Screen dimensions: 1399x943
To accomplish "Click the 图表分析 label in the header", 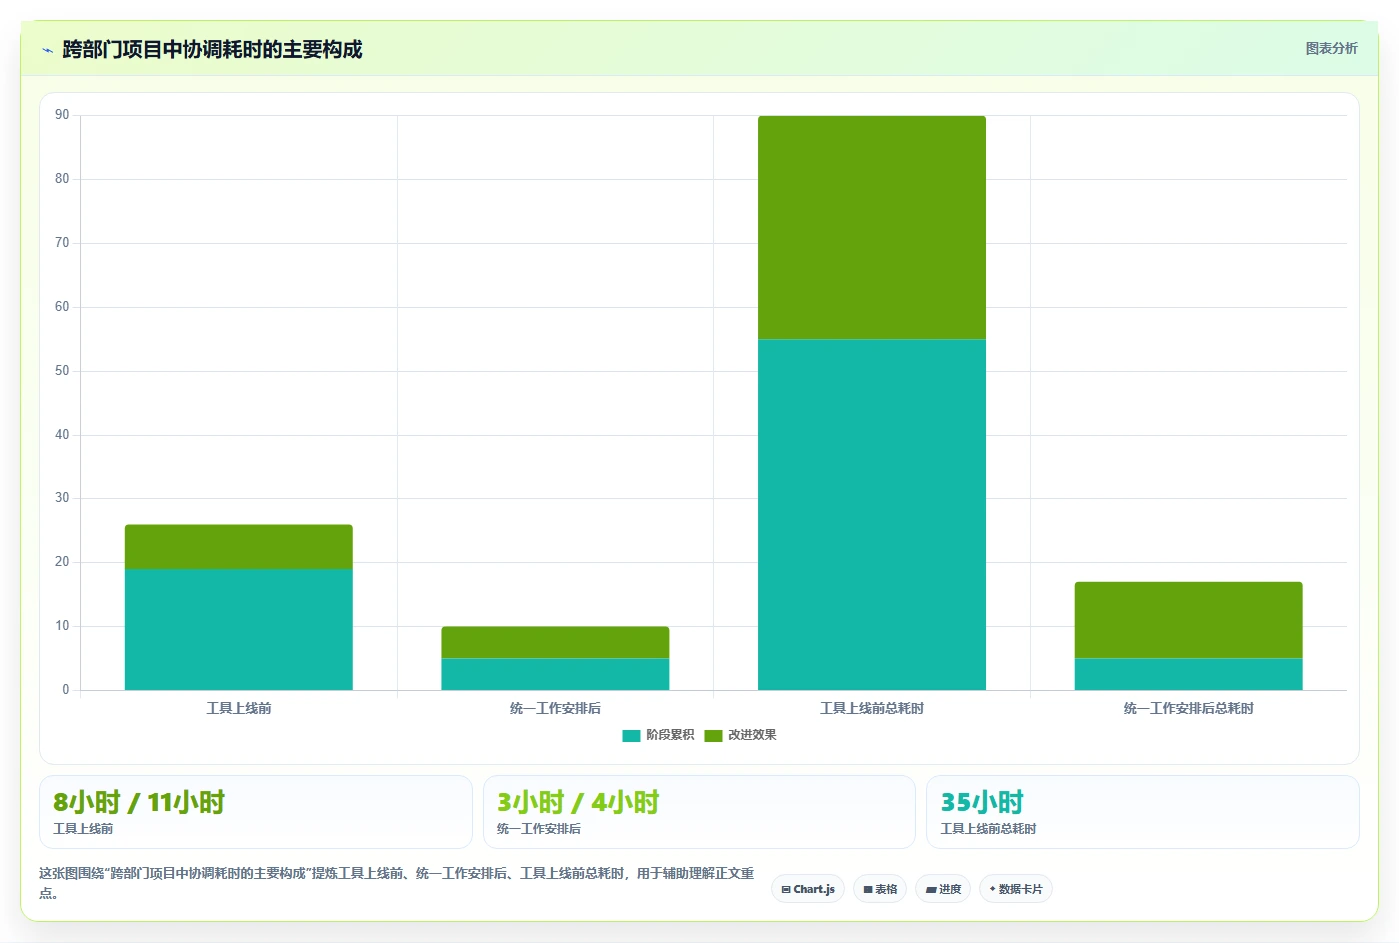I will (x=1331, y=48).
